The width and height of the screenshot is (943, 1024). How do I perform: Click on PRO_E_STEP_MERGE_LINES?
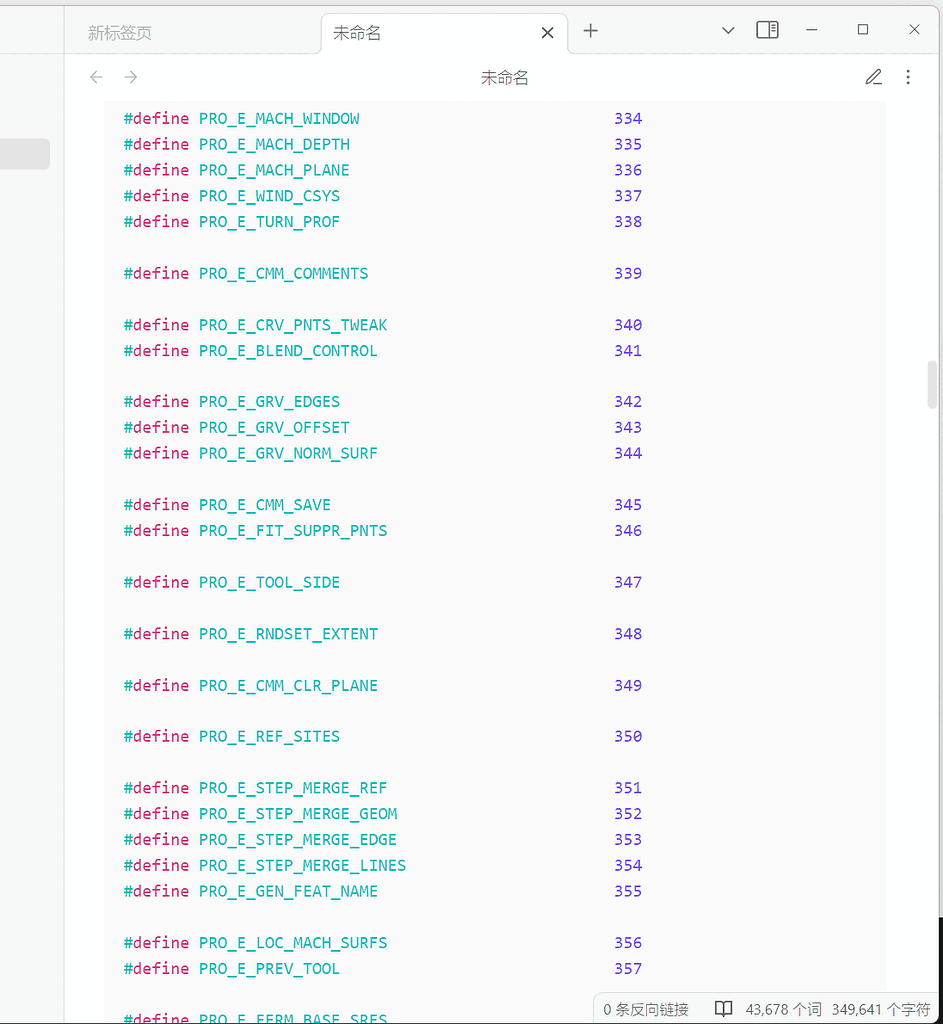[302, 866]
